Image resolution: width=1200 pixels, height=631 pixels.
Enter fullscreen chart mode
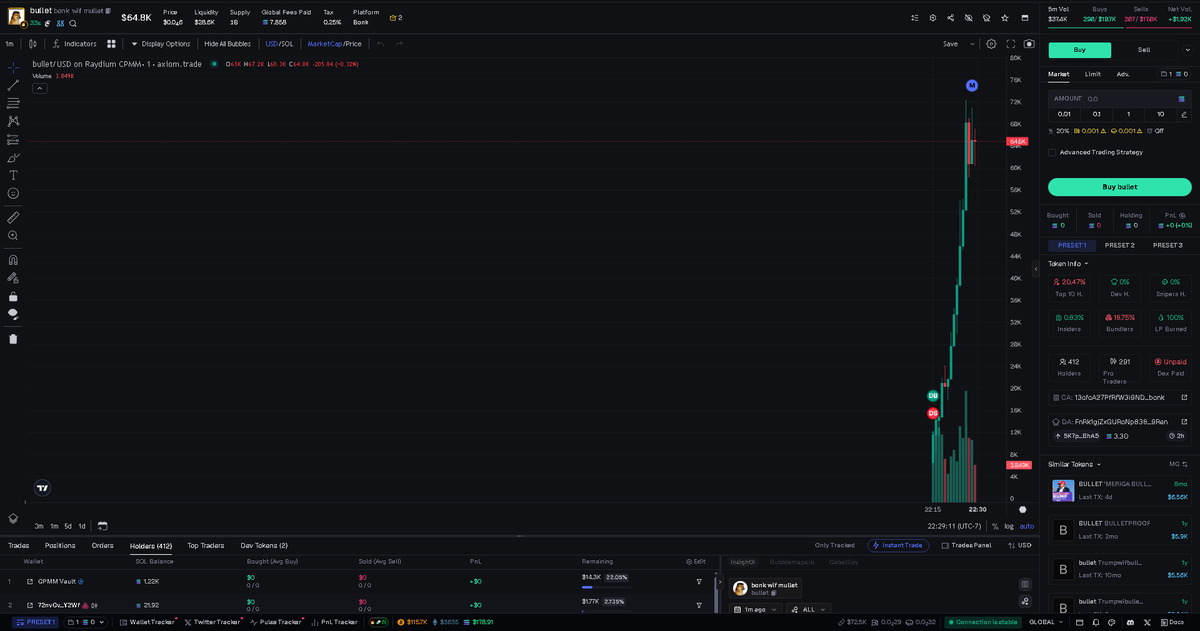point(1011,44)
